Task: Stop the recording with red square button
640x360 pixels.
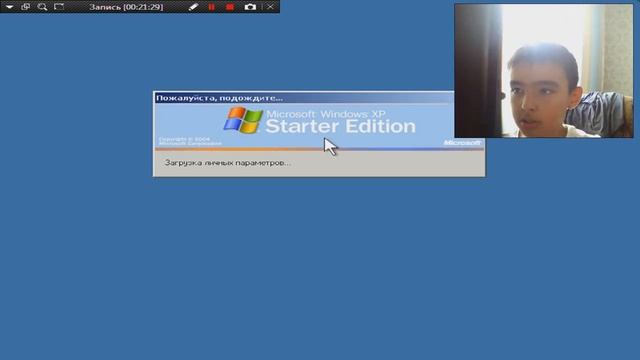Action: pyautogui.click(x=230, y=7)
